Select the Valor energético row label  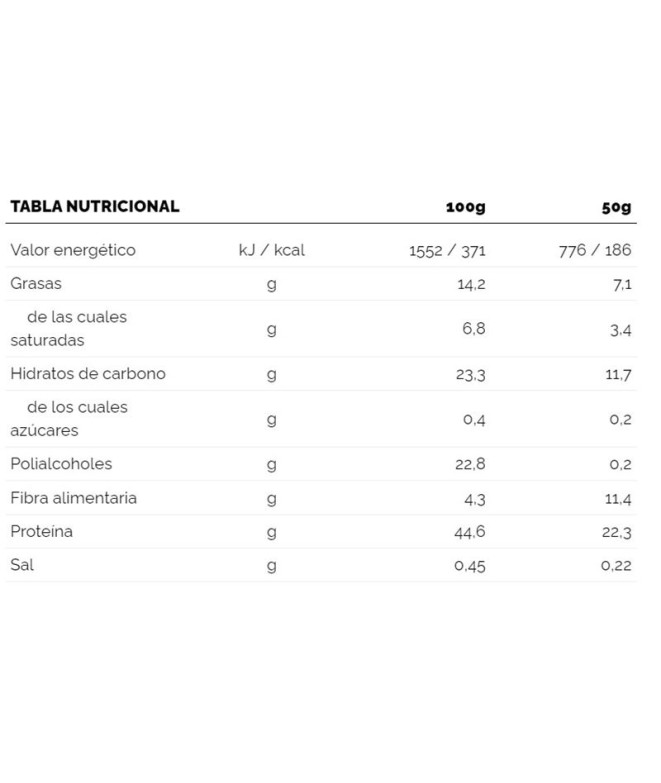[x=72, y=250]
